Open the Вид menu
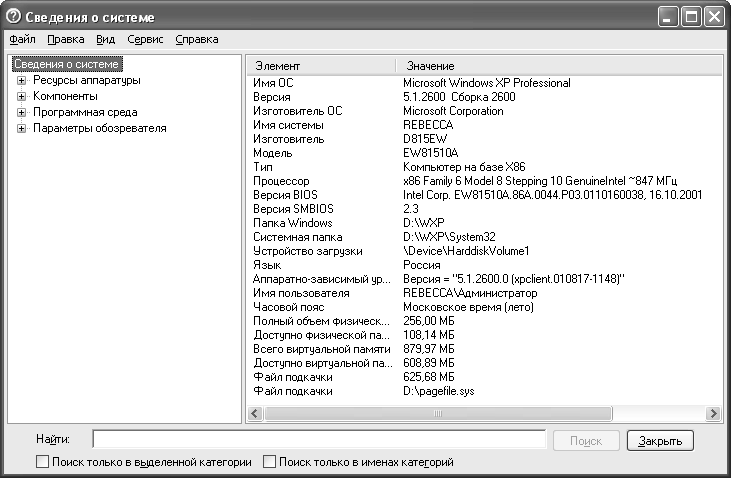 coord(106,39)
